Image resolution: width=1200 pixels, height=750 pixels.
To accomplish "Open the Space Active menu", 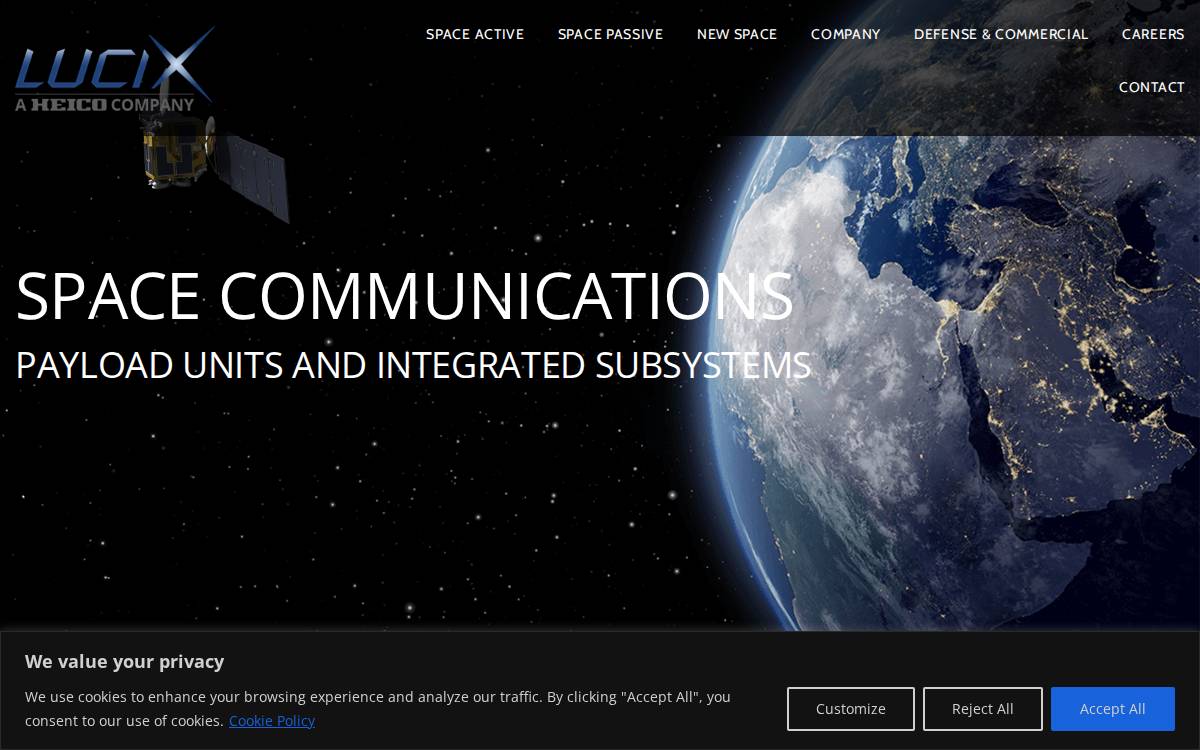I will click(475, 34).
